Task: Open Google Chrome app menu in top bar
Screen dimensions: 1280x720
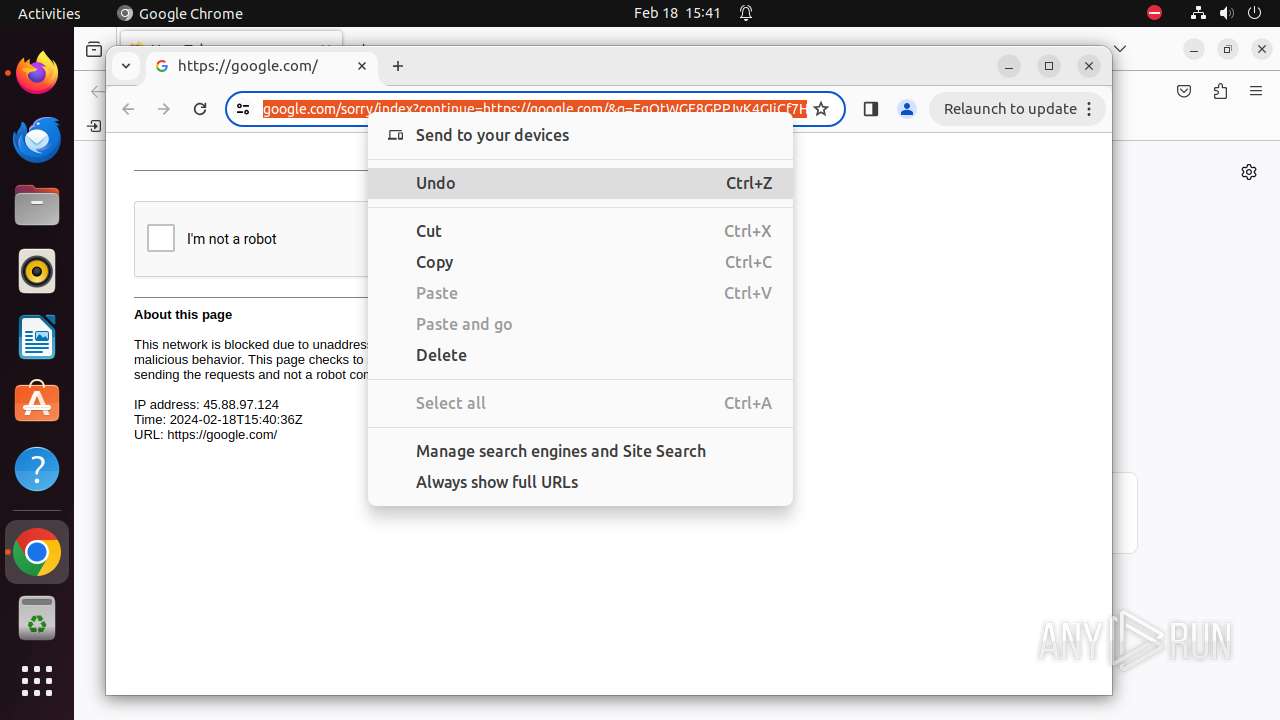Action: (x=180, y=13)
